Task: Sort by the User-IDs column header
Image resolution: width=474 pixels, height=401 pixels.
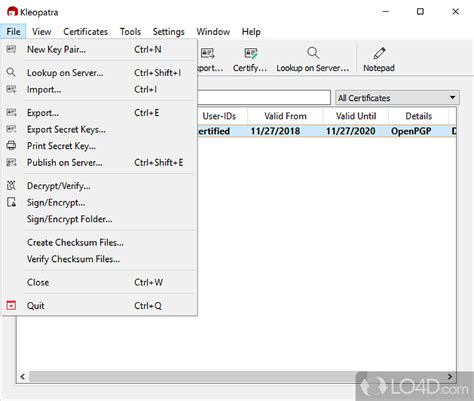Action: 222,116
